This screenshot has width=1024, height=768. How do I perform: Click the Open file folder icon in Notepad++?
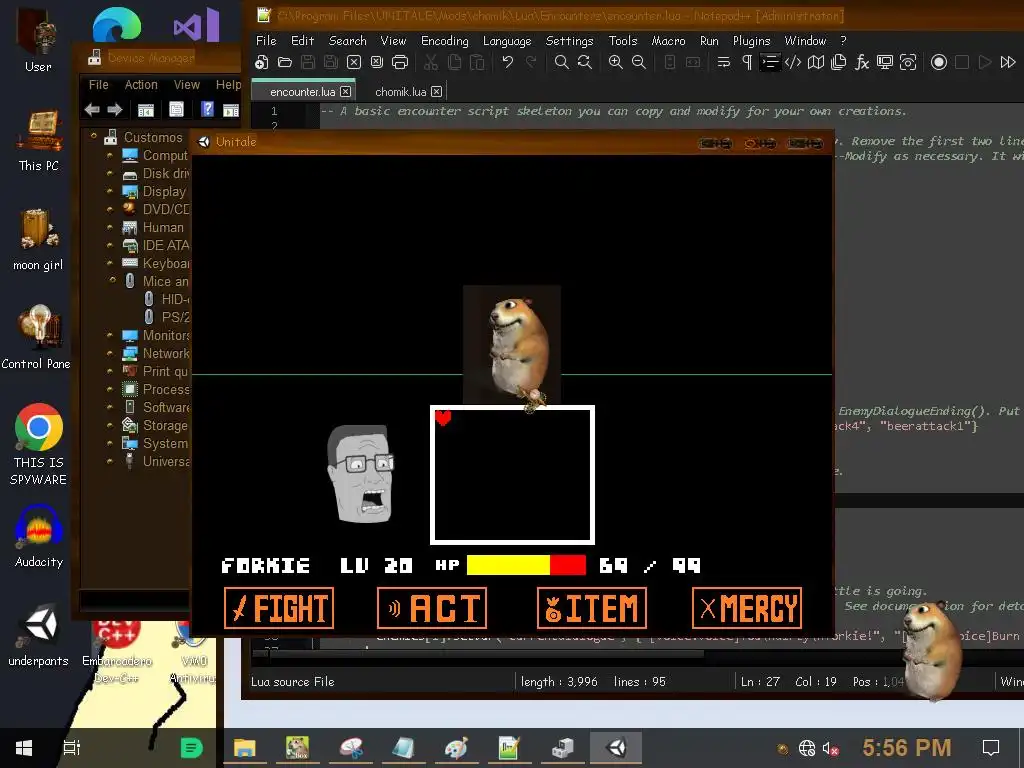285,62
